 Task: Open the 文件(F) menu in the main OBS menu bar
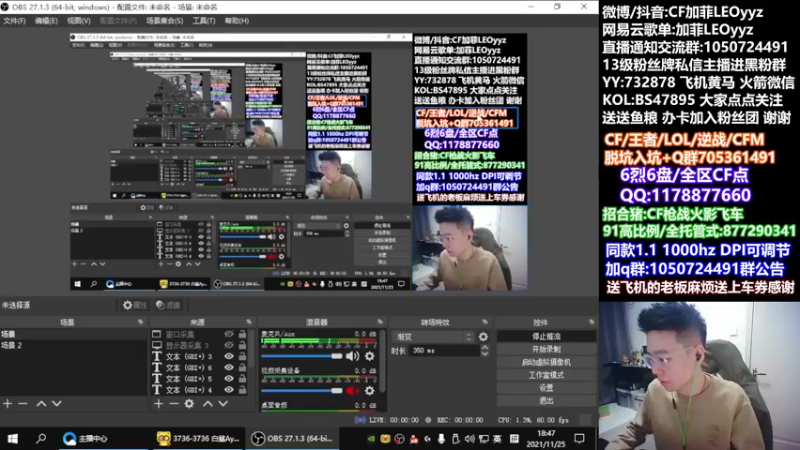14,21
